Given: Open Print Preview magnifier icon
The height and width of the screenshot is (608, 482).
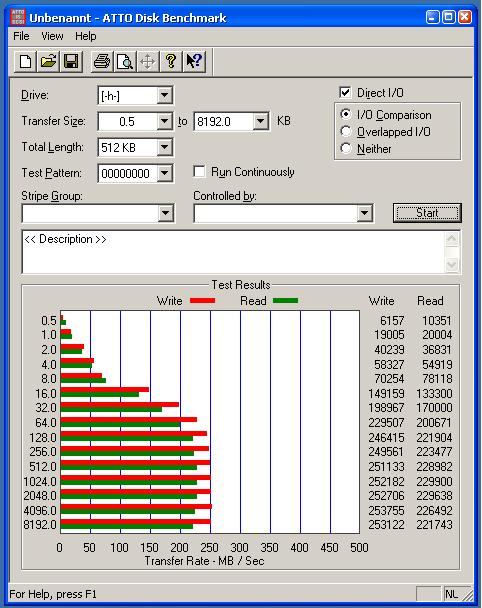Looking at the screenshot, I should pos(125,61).
